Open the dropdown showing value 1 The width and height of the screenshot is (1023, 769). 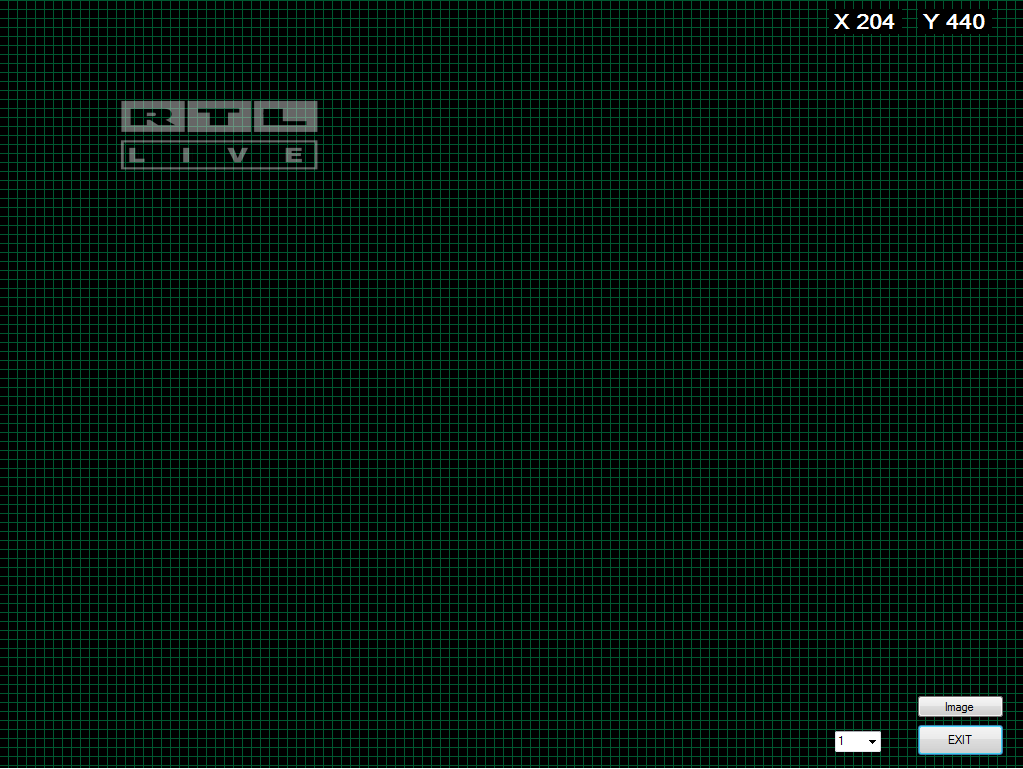click(x=857, y=741)
